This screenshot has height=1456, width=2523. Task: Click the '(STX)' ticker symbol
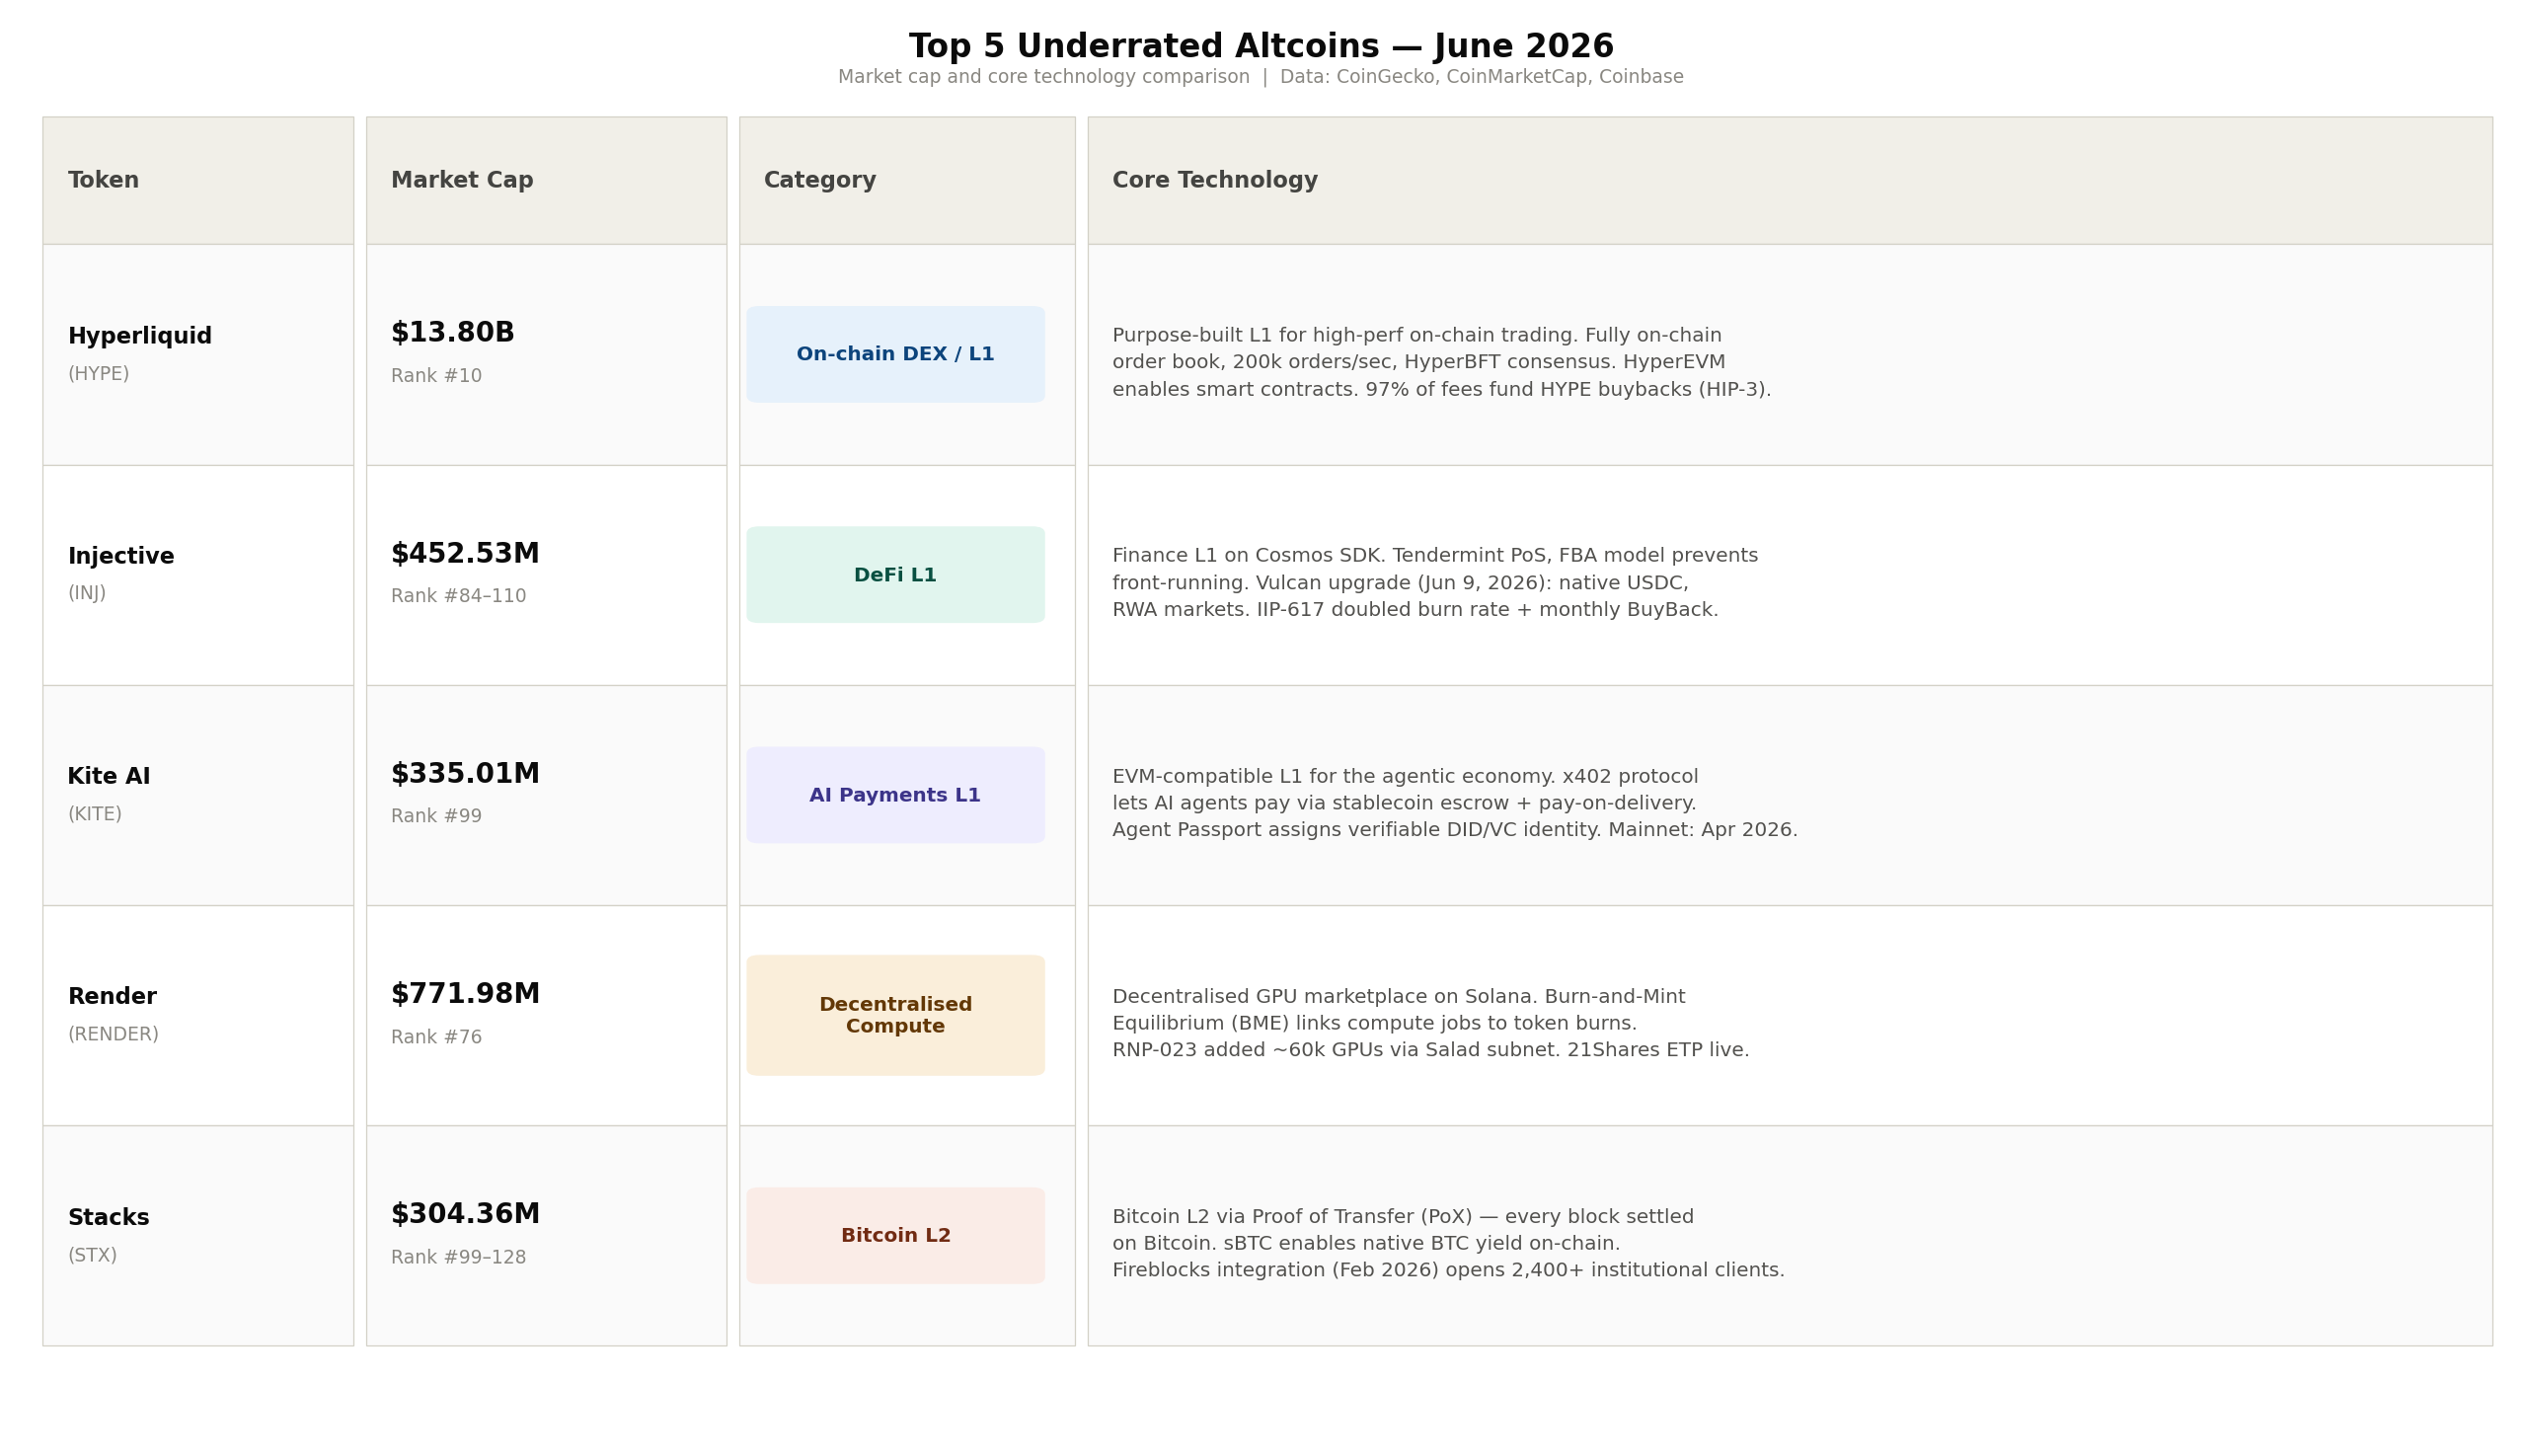(x=92, y=1256)
